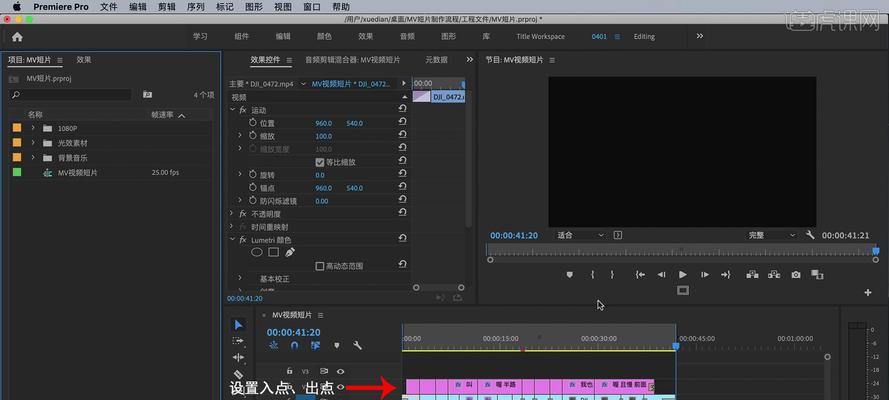This screenshot has width=889, height=400.
Task: Mark In point in Program Monitor
Action: point(592,275)
